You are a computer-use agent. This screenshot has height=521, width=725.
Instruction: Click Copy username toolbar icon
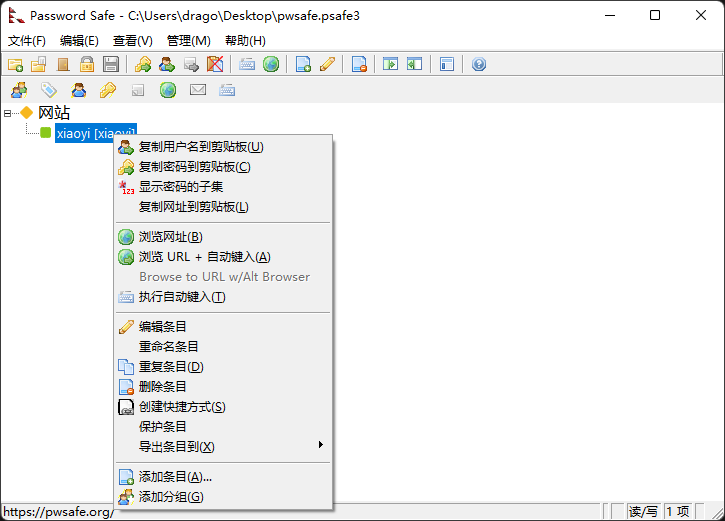tap(167, 64)
